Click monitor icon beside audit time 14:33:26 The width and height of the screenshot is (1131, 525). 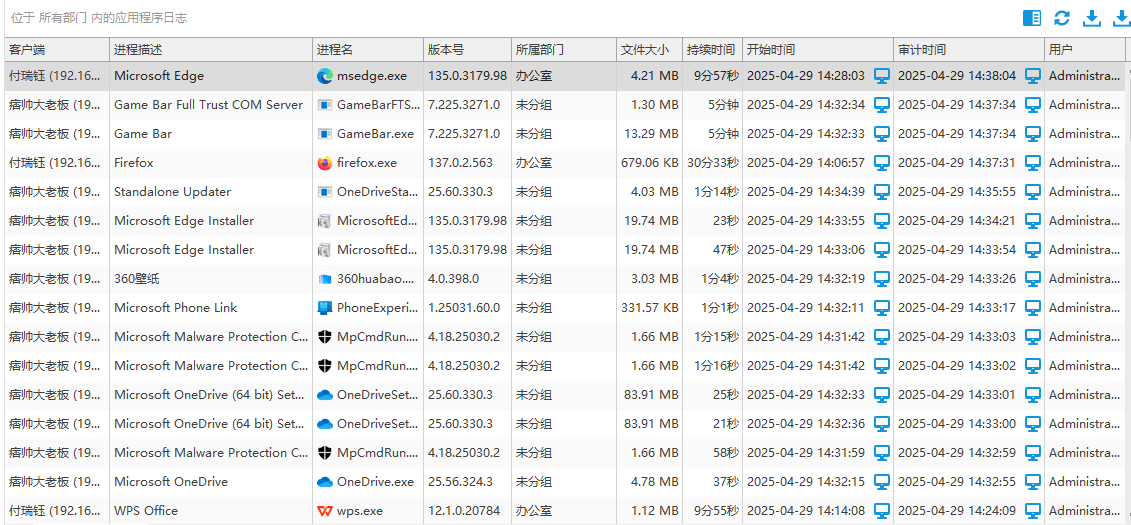coord(1033,278)
